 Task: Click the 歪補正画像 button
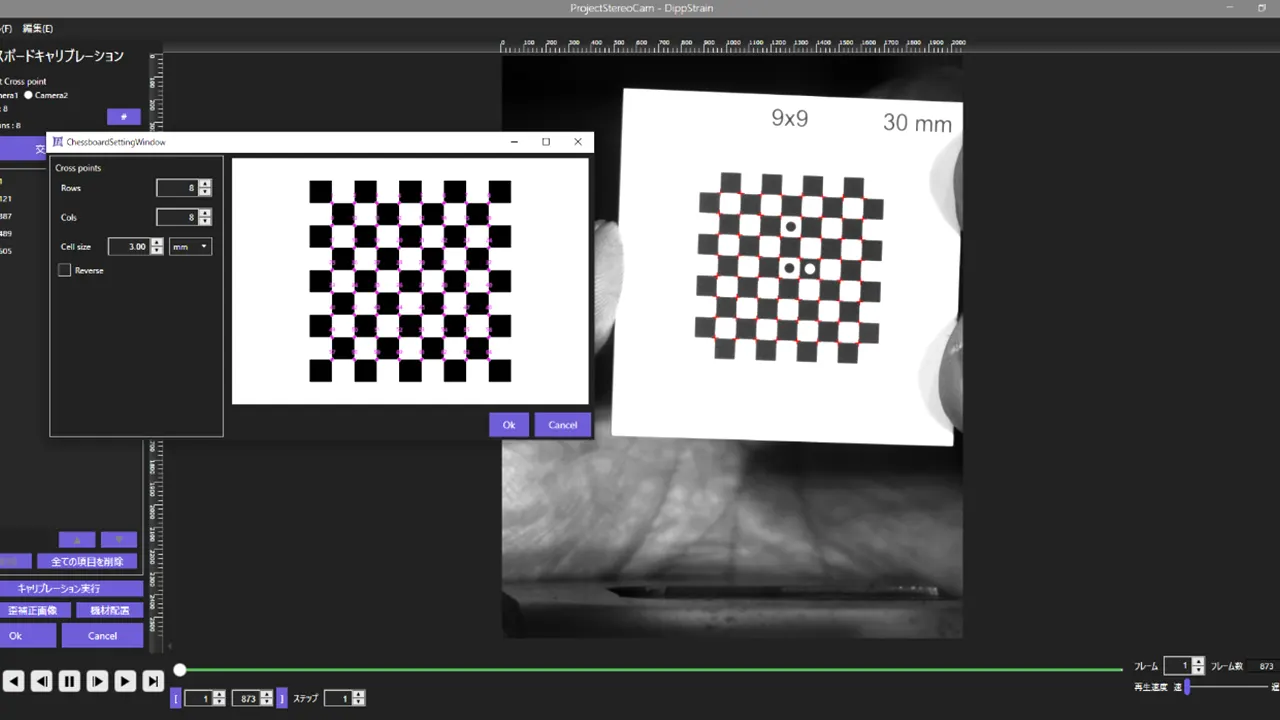pyautogui.click(x=35, y=610)
